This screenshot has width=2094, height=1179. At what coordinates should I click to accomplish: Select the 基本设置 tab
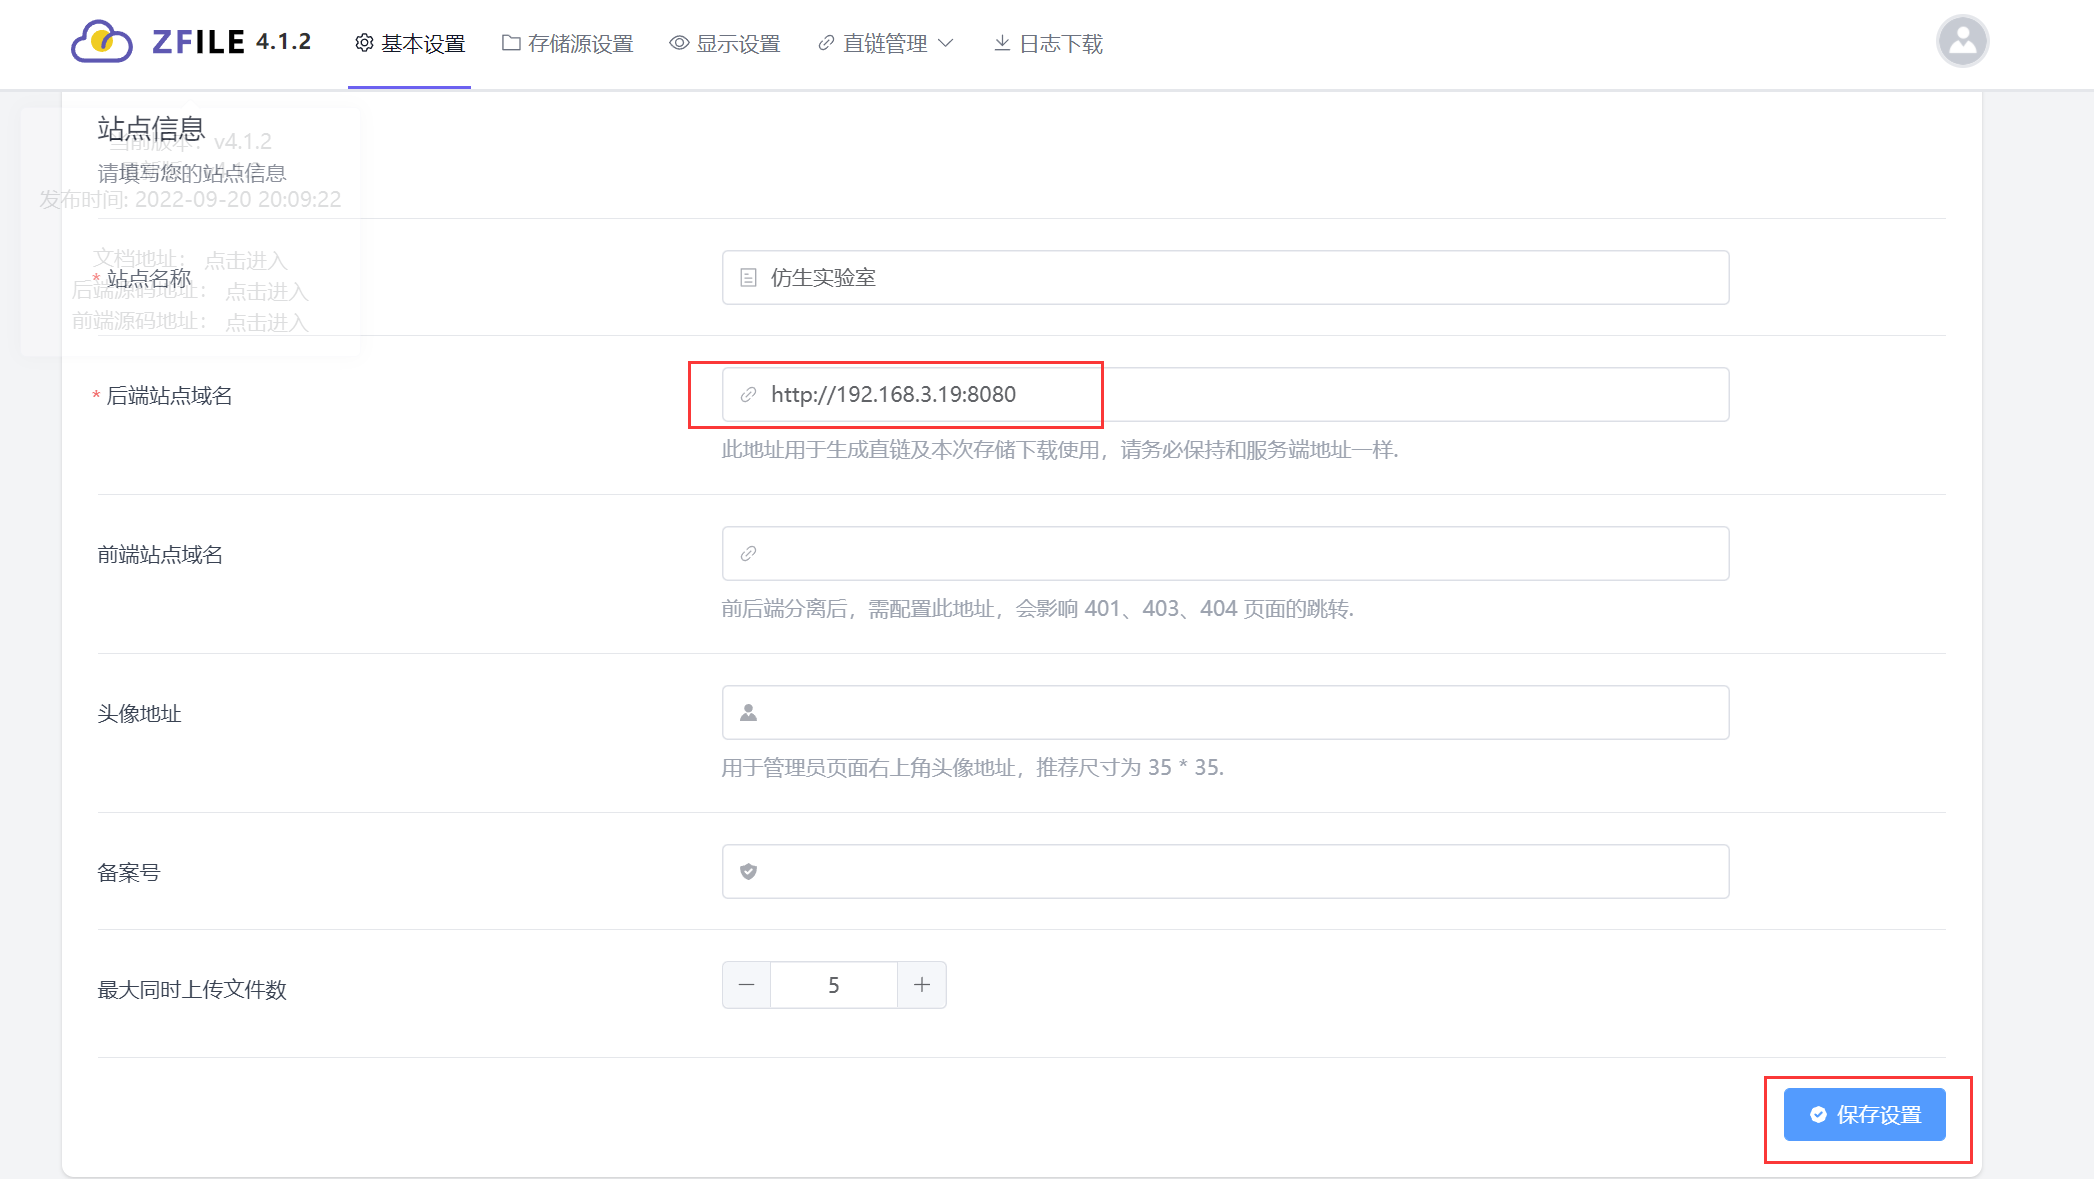(x=410, y=44)
